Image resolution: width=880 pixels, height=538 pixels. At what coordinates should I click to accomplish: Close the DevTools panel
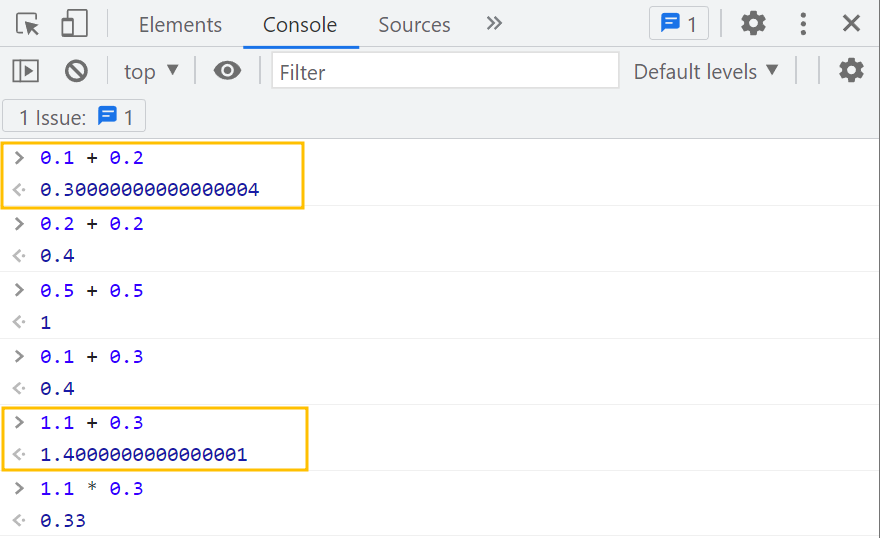tap(851, 24)
